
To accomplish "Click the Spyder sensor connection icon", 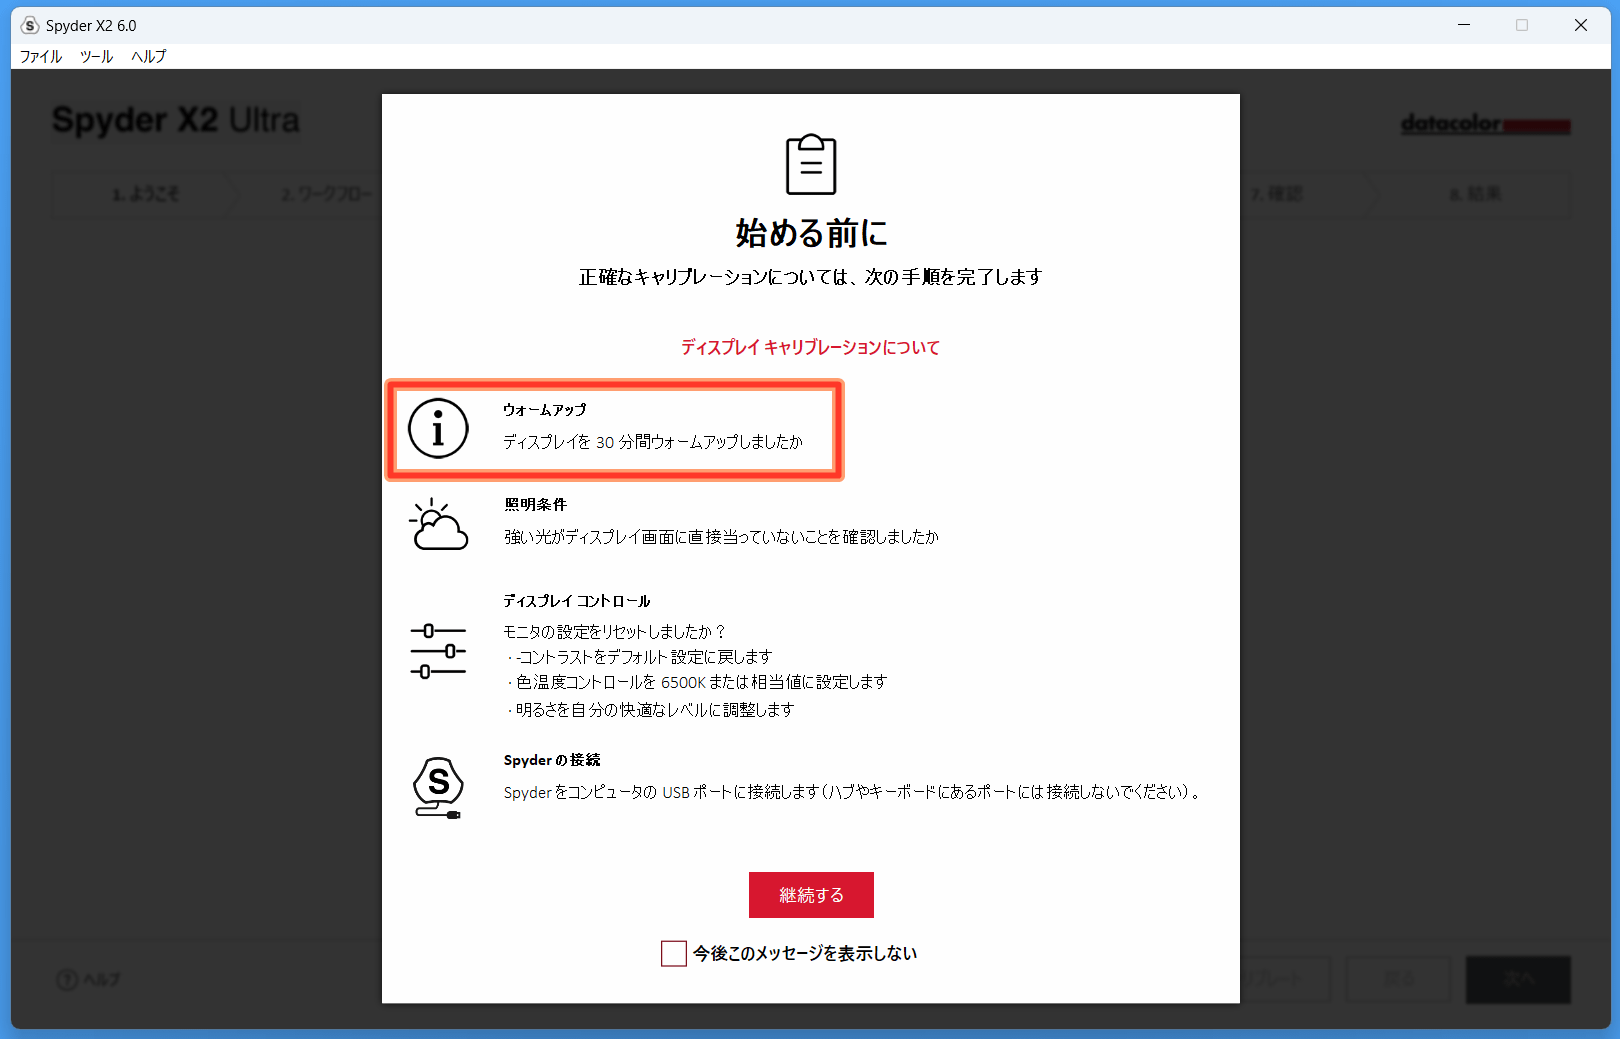I will pos(438,788).
